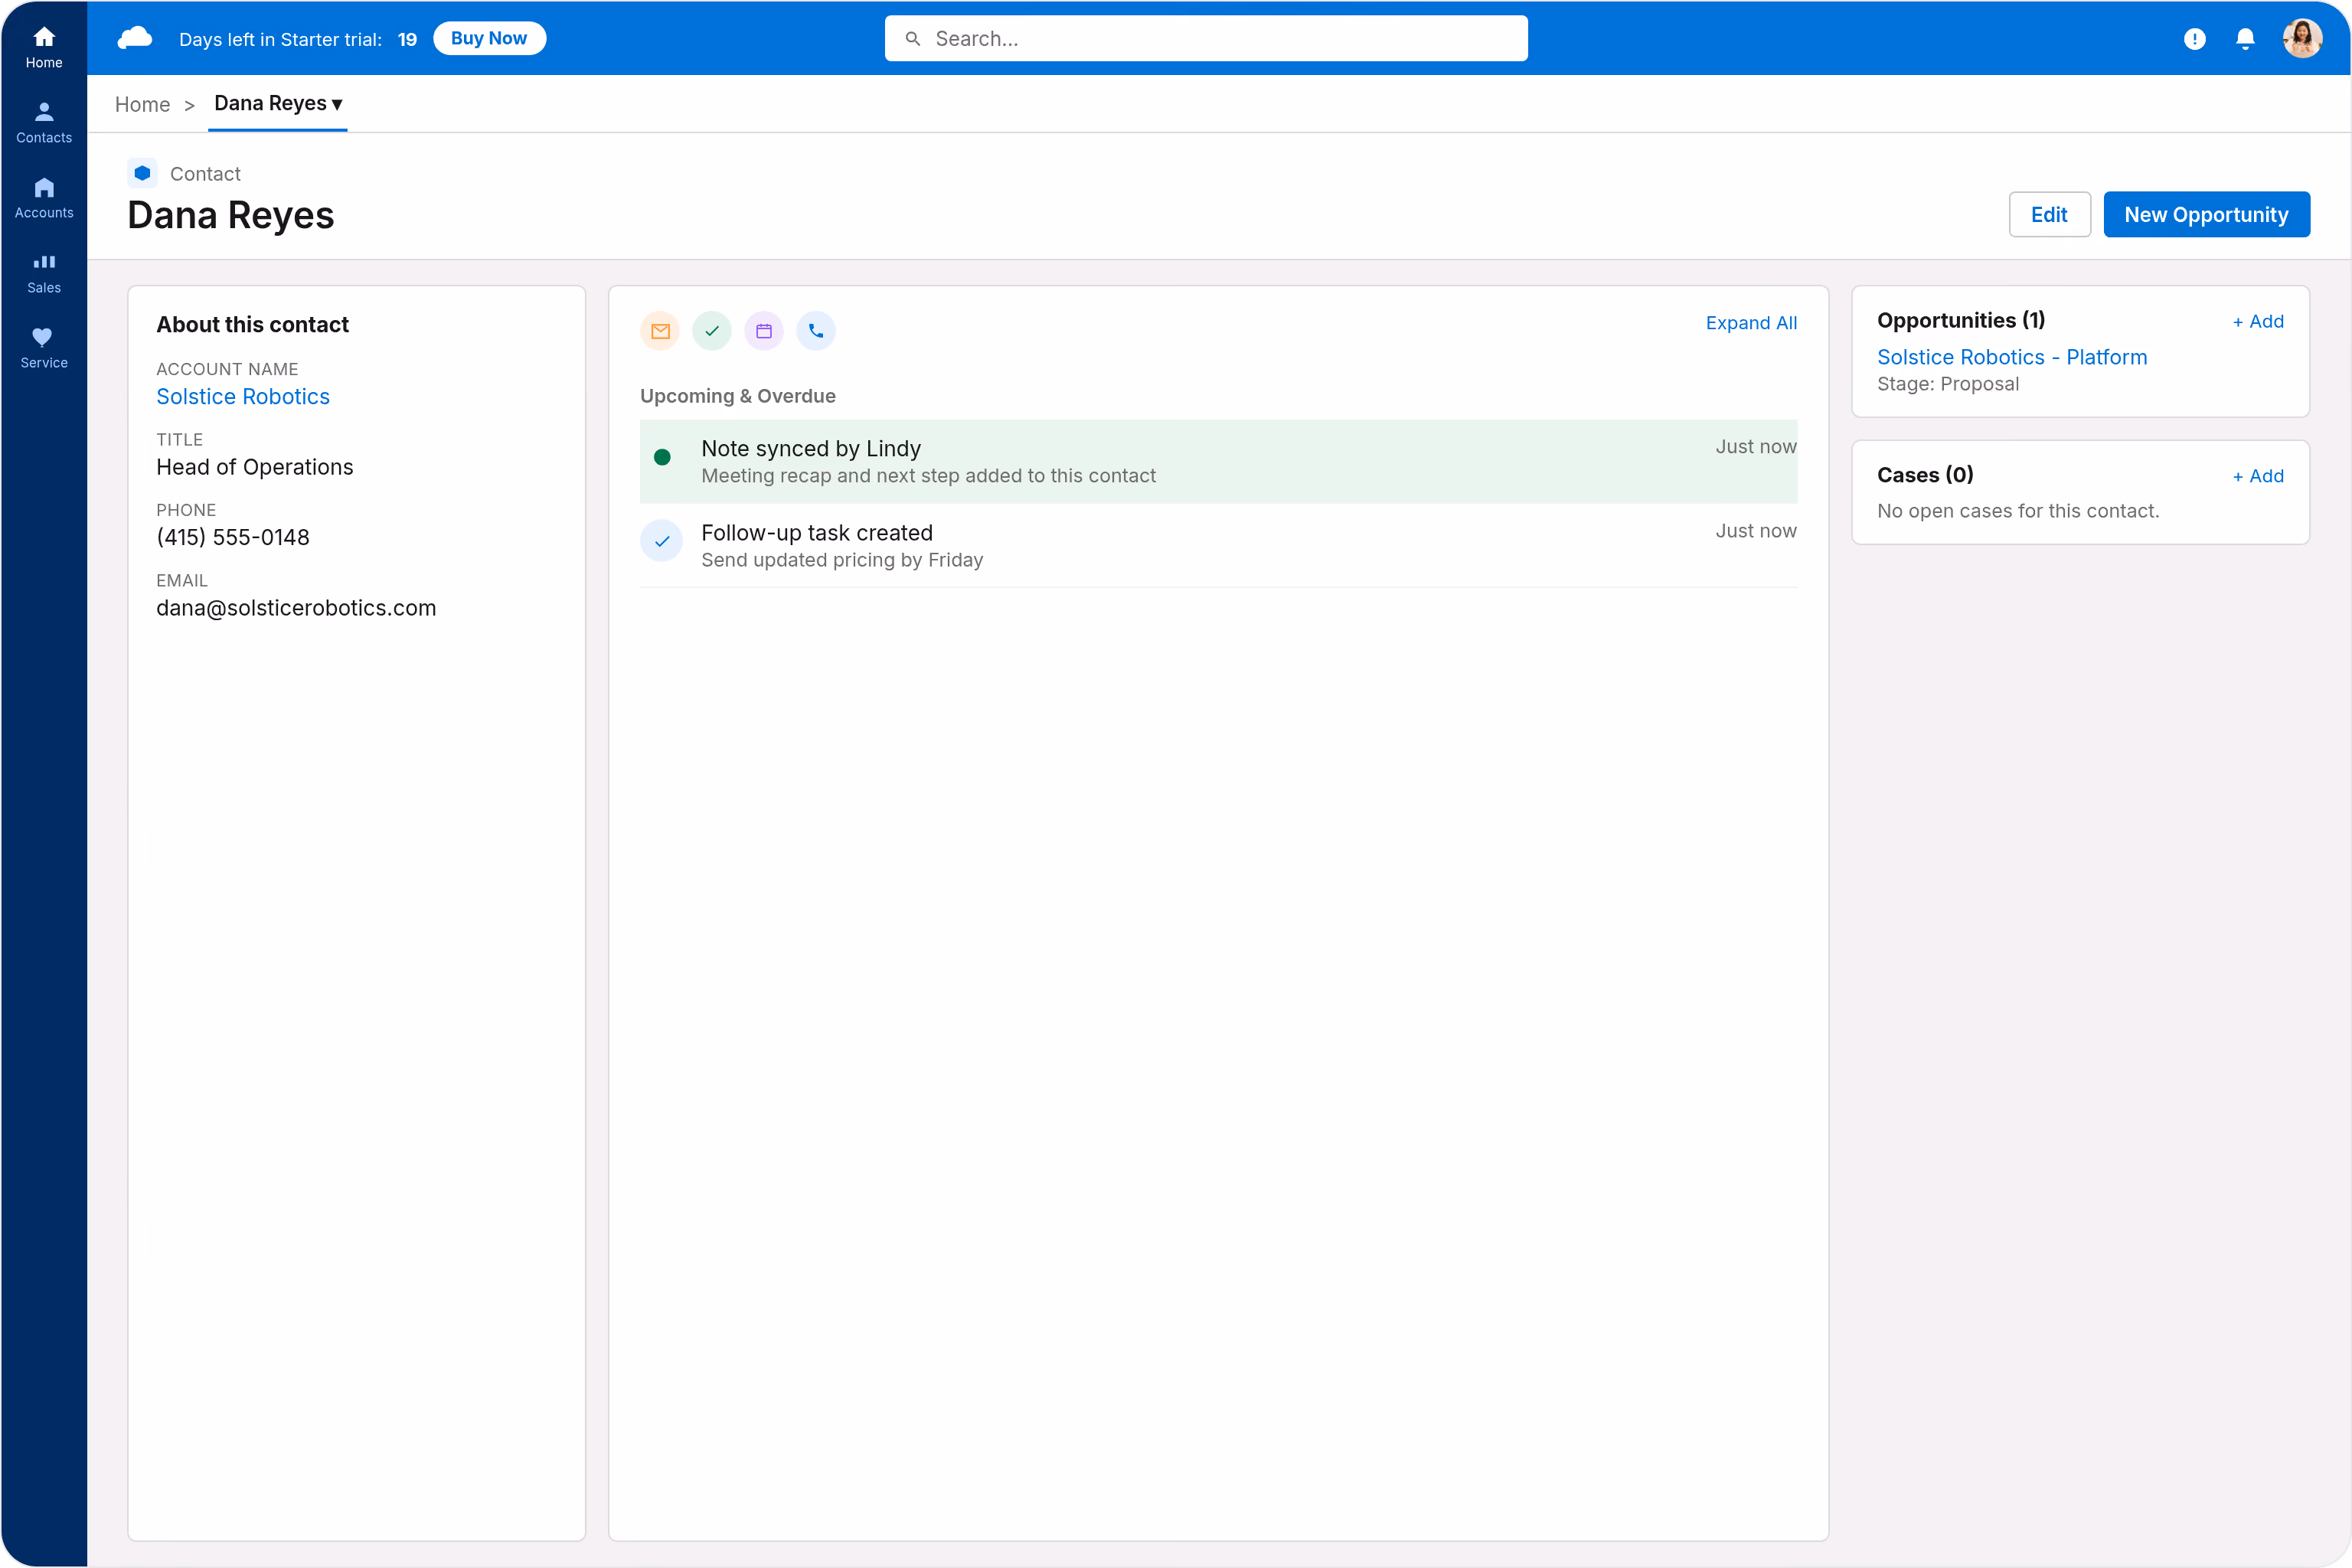Click About this contact heading
This screenshot has height=1568, width=2352.
253,325
